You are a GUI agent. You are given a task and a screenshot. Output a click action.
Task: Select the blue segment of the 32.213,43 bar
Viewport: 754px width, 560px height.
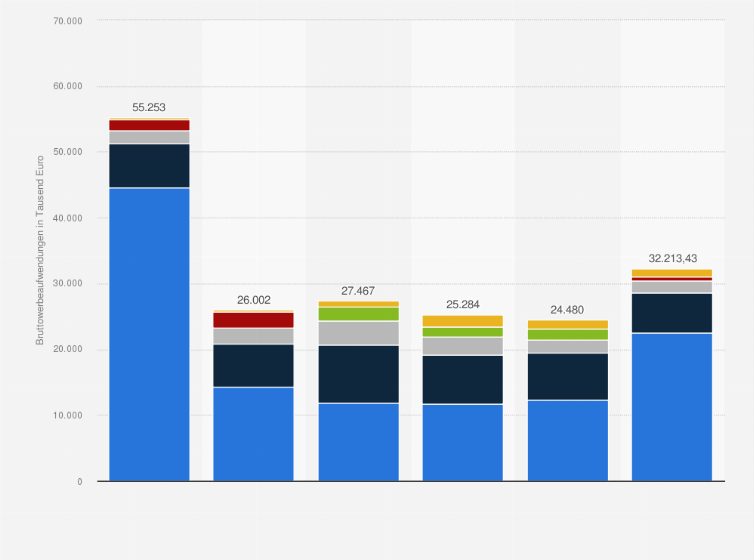(672, 406)
